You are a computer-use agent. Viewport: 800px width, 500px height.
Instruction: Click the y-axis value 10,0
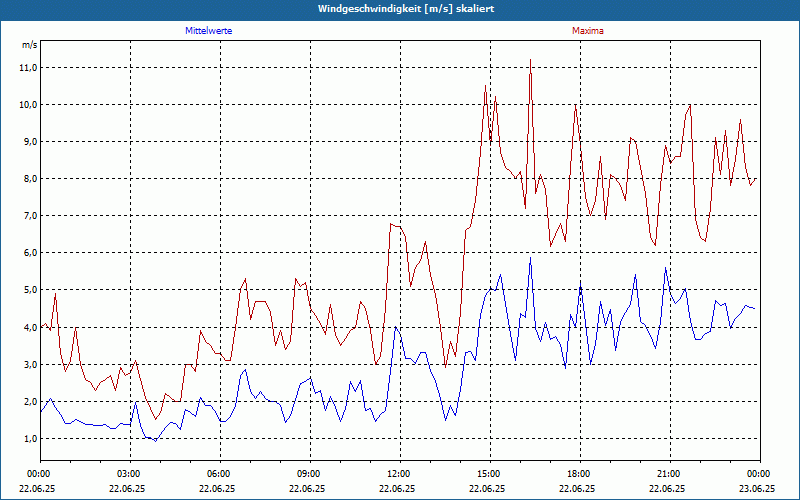pyautogui.click(x=29, y=105)
